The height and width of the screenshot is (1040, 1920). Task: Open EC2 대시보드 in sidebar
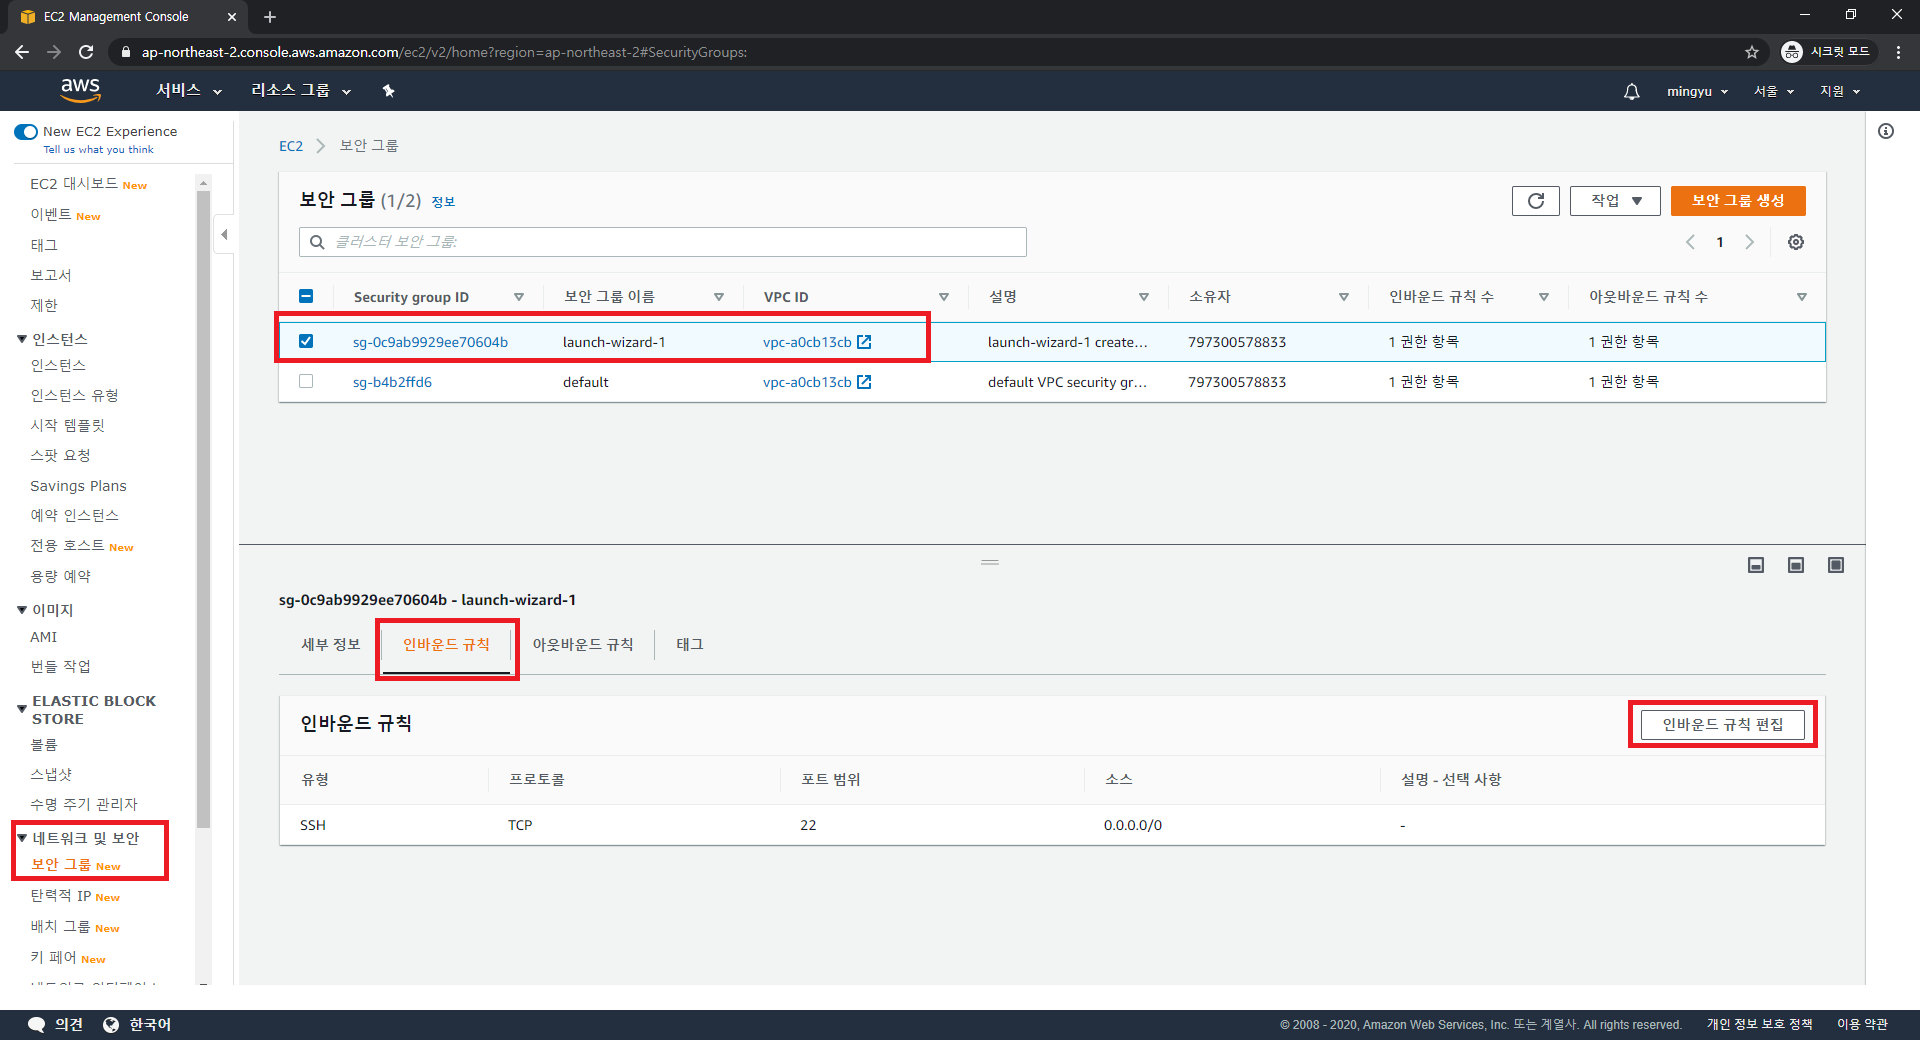[74, 184]
